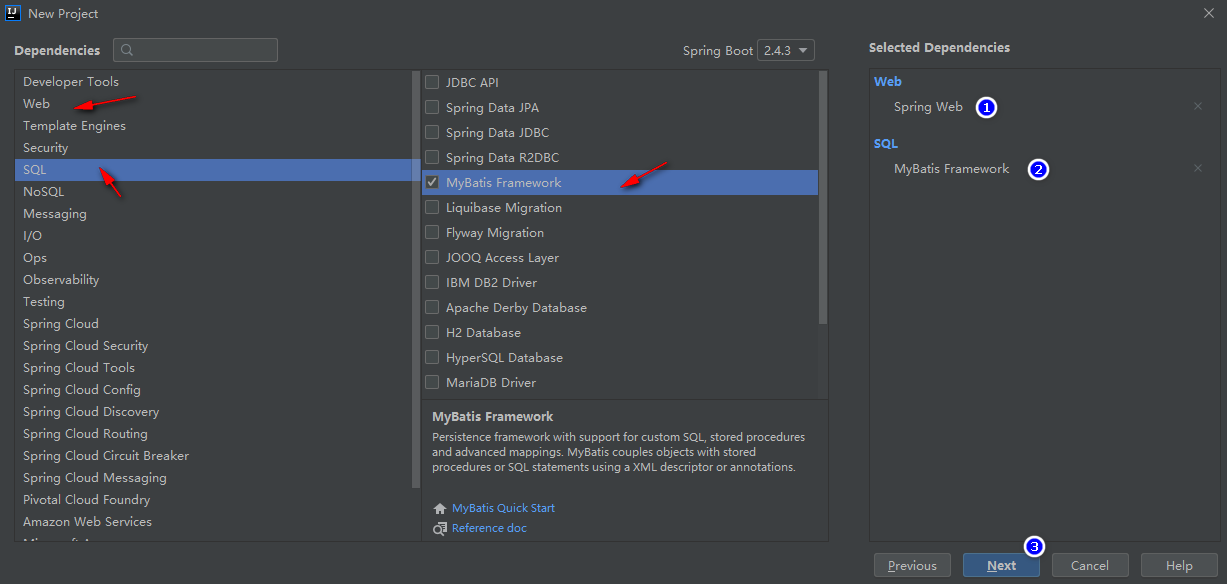Click the SQL group heading in Selected Dependencies
Image resolution: width=1227 pixels, height=584 pixels.
tap(886, 144)
